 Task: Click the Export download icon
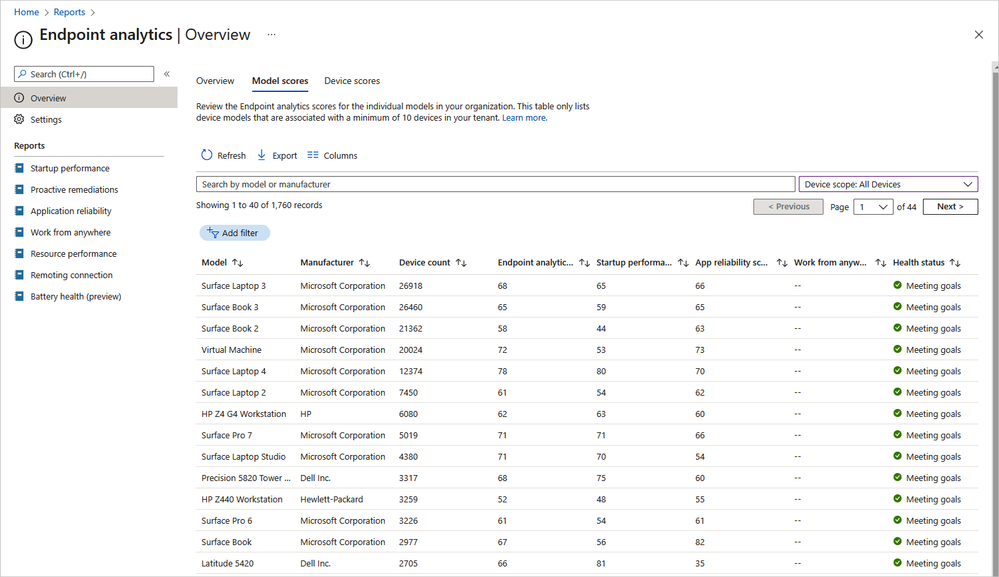click(x=261, y=155)
